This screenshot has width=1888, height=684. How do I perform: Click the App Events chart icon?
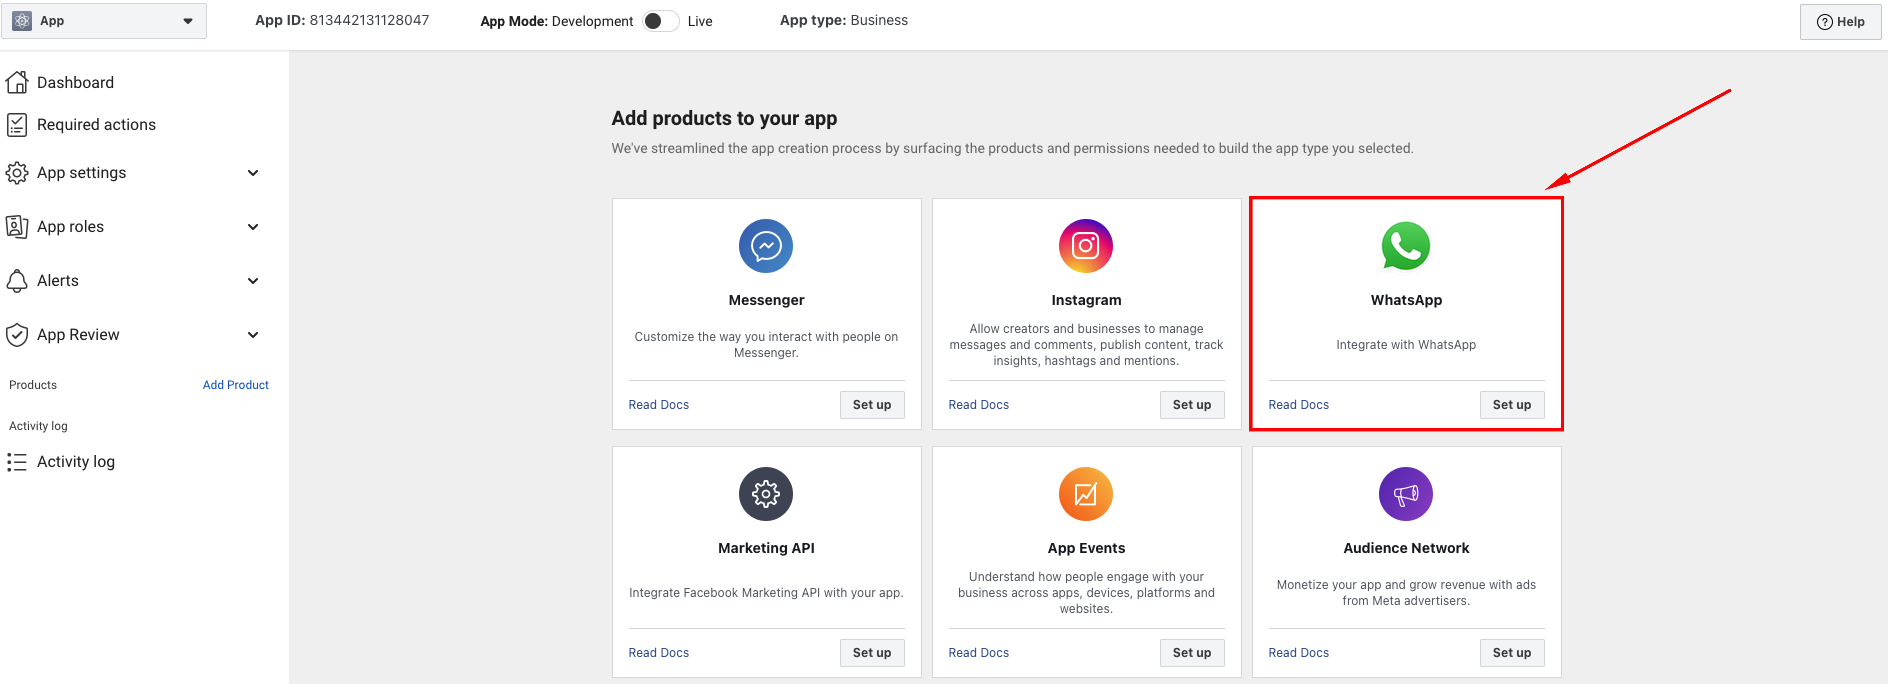coord(1086,494)
